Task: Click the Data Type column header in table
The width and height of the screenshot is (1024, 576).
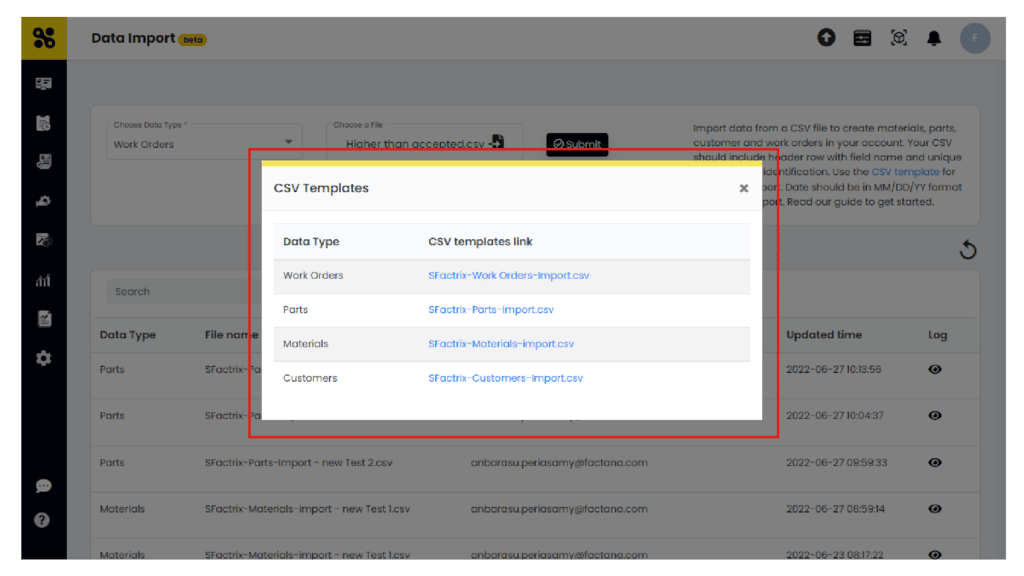Action: (x=127, y=334)
